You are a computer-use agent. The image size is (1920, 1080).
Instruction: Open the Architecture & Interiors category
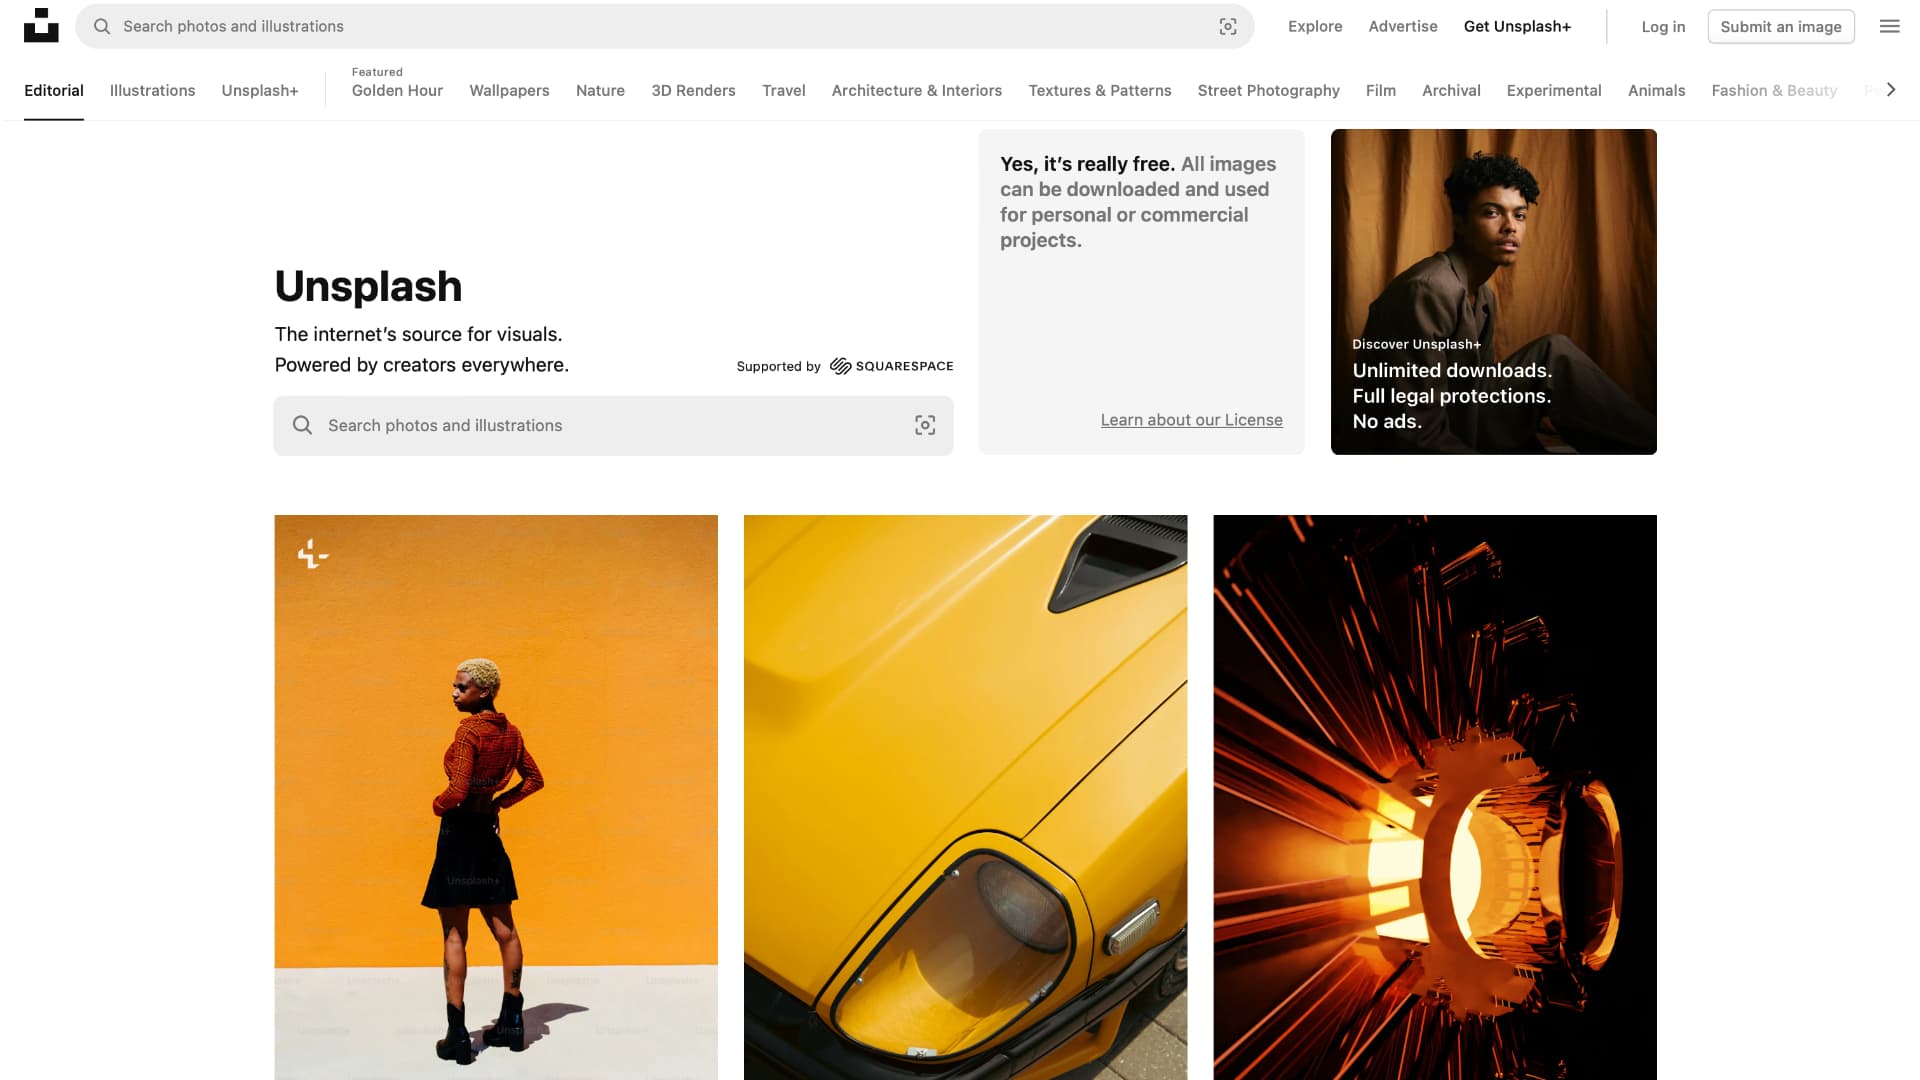point(916,91)
